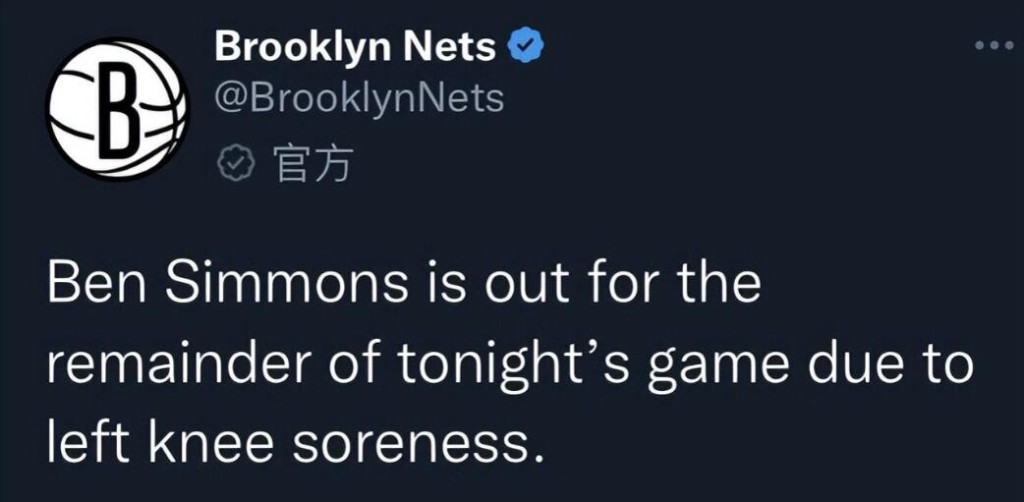The height and width of the screenshot is (502, 1024).
Task: Click the B letter in Nets logo
Action: point(118,110)
